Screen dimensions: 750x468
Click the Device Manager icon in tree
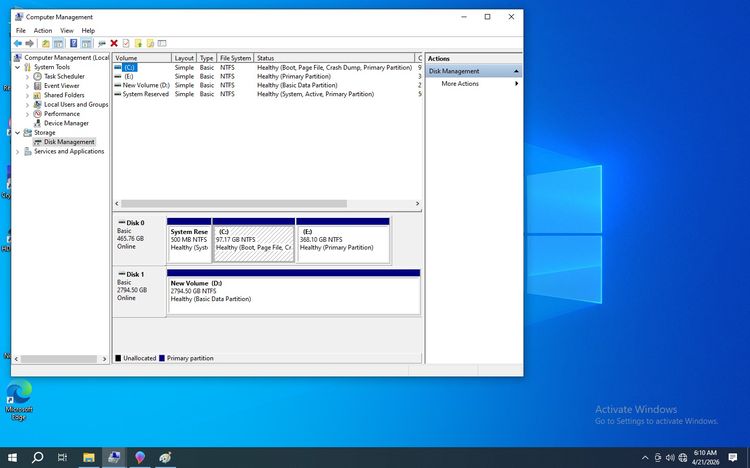click(37, 123)
